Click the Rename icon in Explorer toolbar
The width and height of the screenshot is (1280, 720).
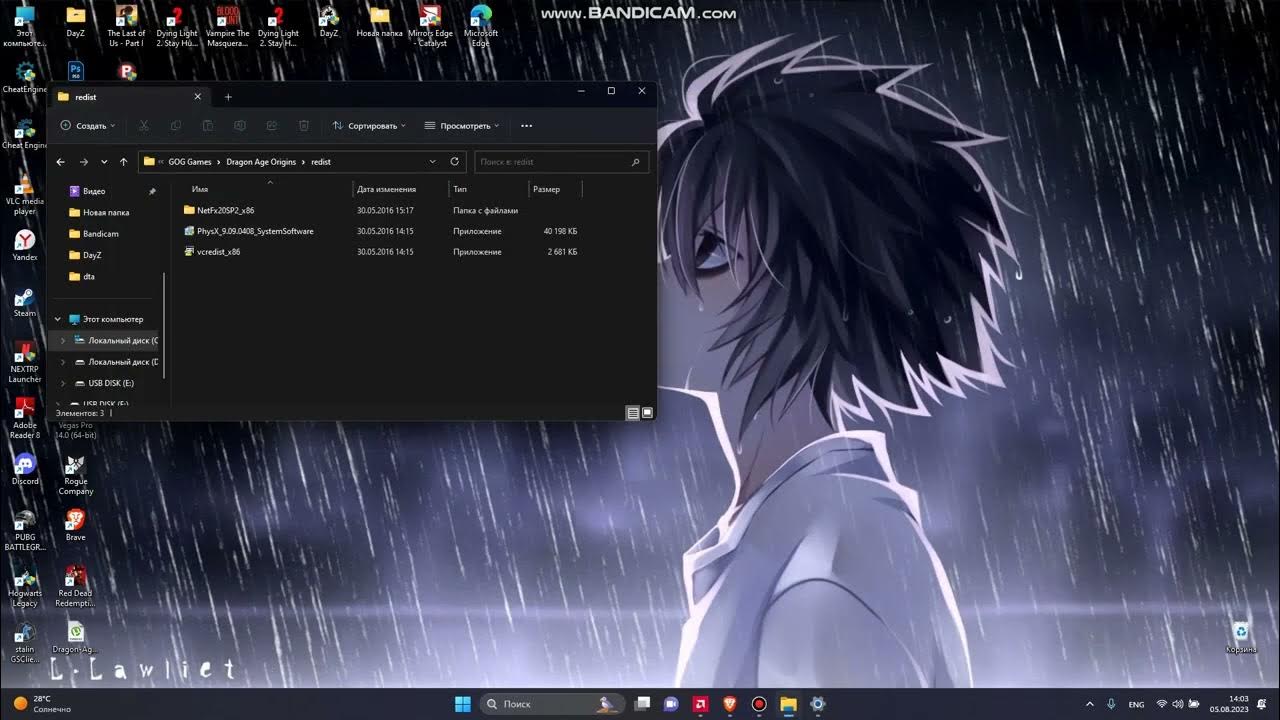coord(240,126)
